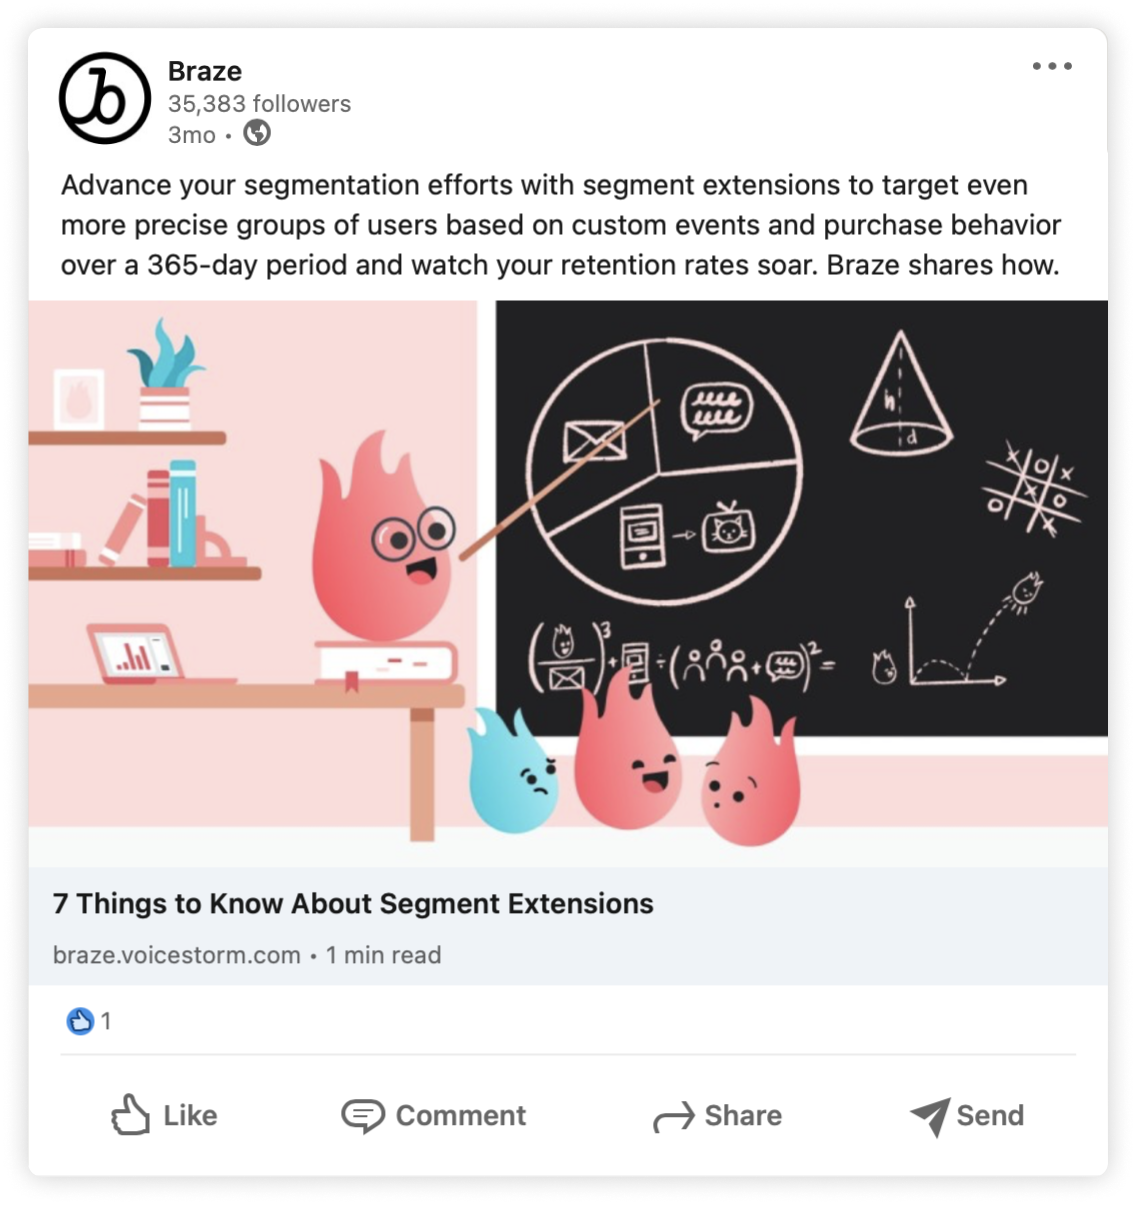Screen dimensions: 1136x1205
Task: Click the paper plane Send icon
Action: 930,1116
